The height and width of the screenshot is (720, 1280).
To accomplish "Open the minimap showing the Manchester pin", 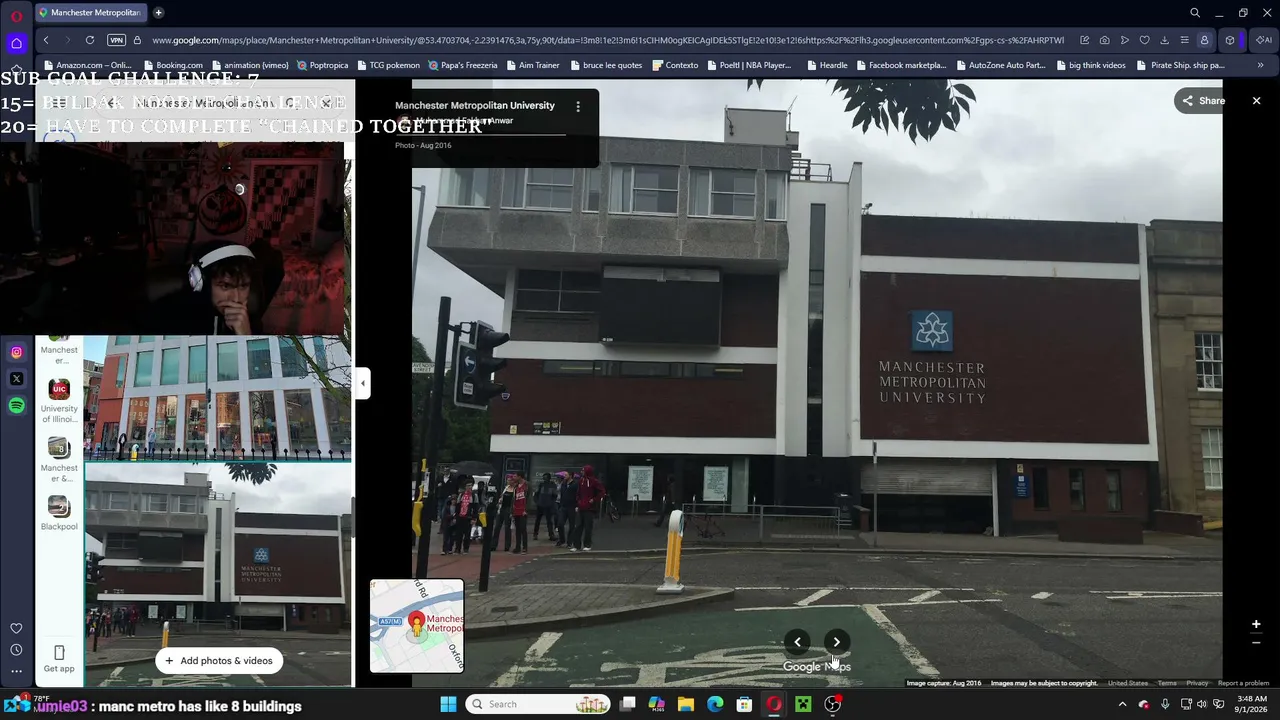I will pos(417,626).
